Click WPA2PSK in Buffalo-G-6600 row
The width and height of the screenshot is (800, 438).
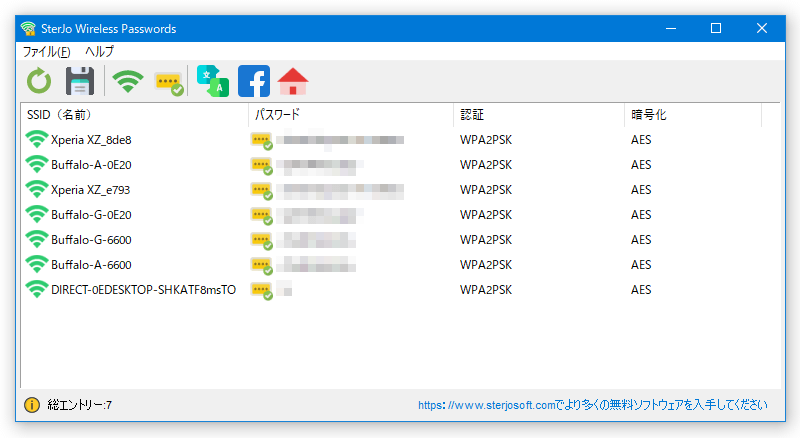tap(486, 239)
